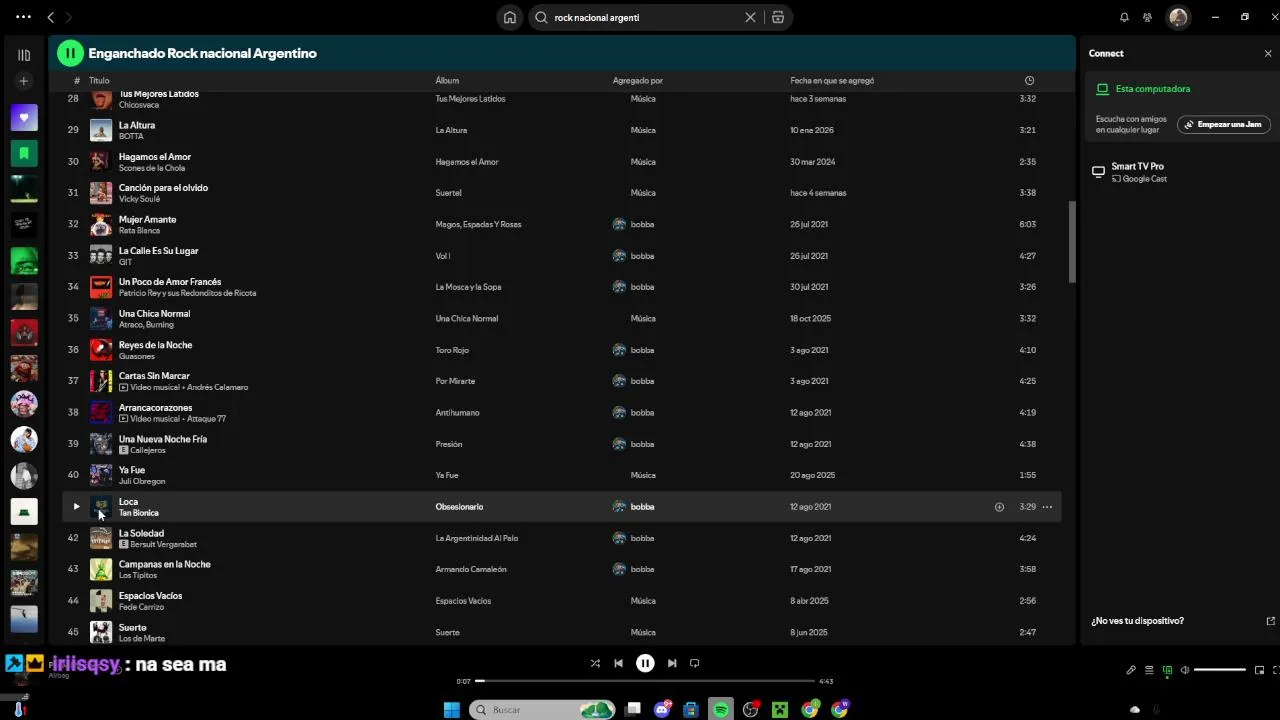Open Liked Songs purple heart tile

coord(24,118)
